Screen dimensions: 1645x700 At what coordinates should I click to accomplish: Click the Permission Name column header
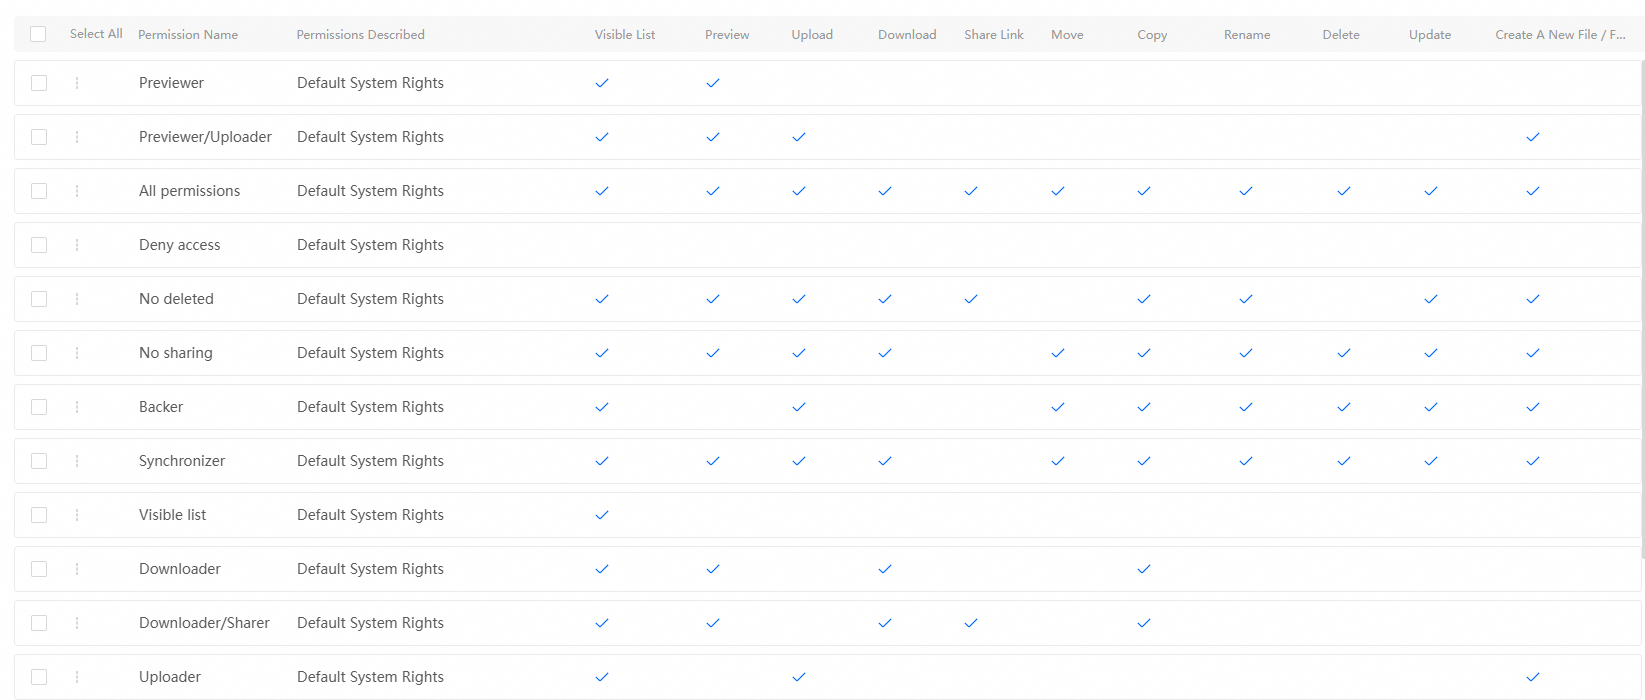point(188,35)
